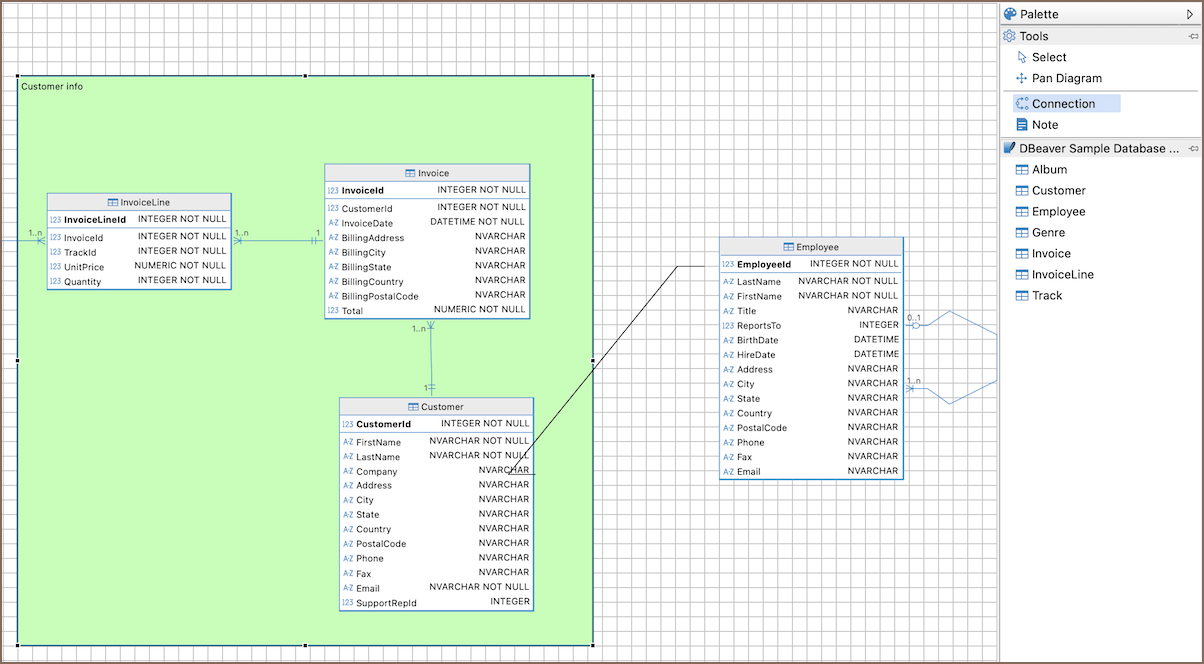Collapse the Palette with the arrow
The width and height of the screenshot is (1204, 664).
pos(1189,15)
